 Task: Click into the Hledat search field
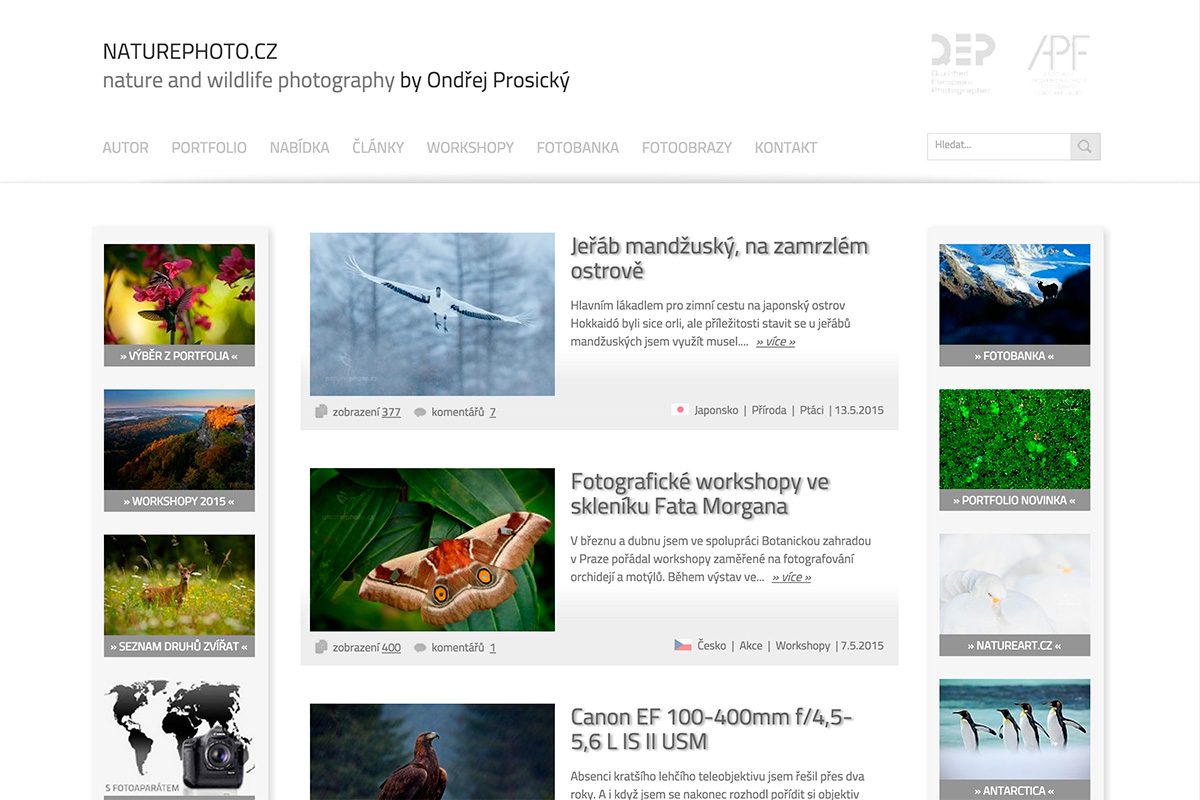click(998, 146)
